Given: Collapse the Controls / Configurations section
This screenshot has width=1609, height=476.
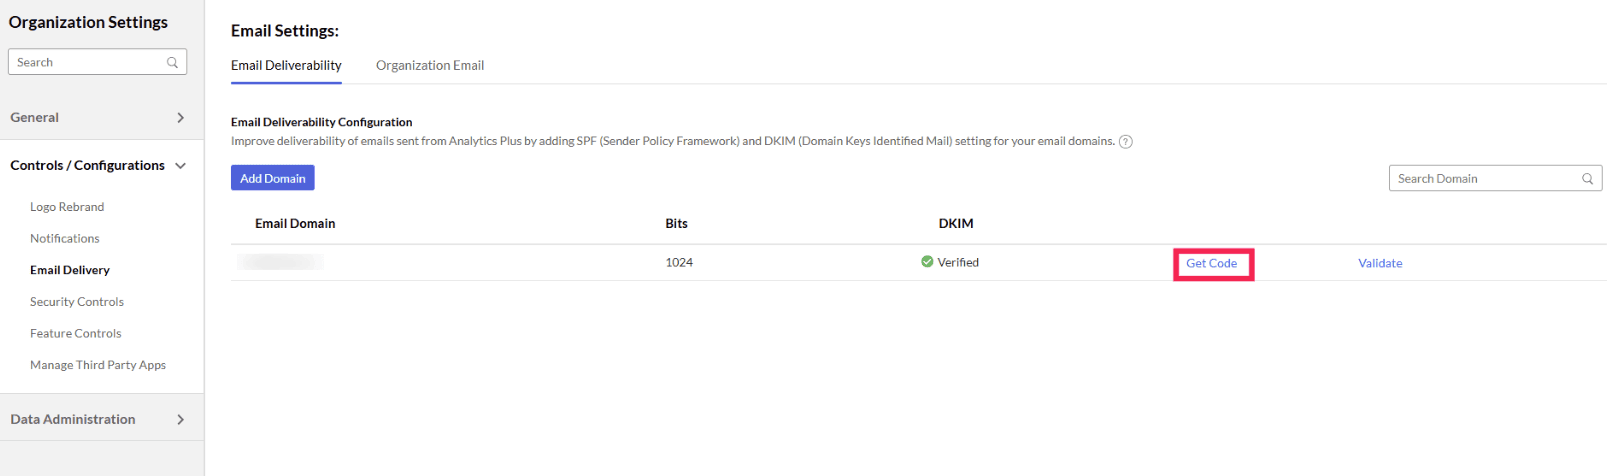Looking at the screenshot, I should pyautogui.click(x=181, y=166).
